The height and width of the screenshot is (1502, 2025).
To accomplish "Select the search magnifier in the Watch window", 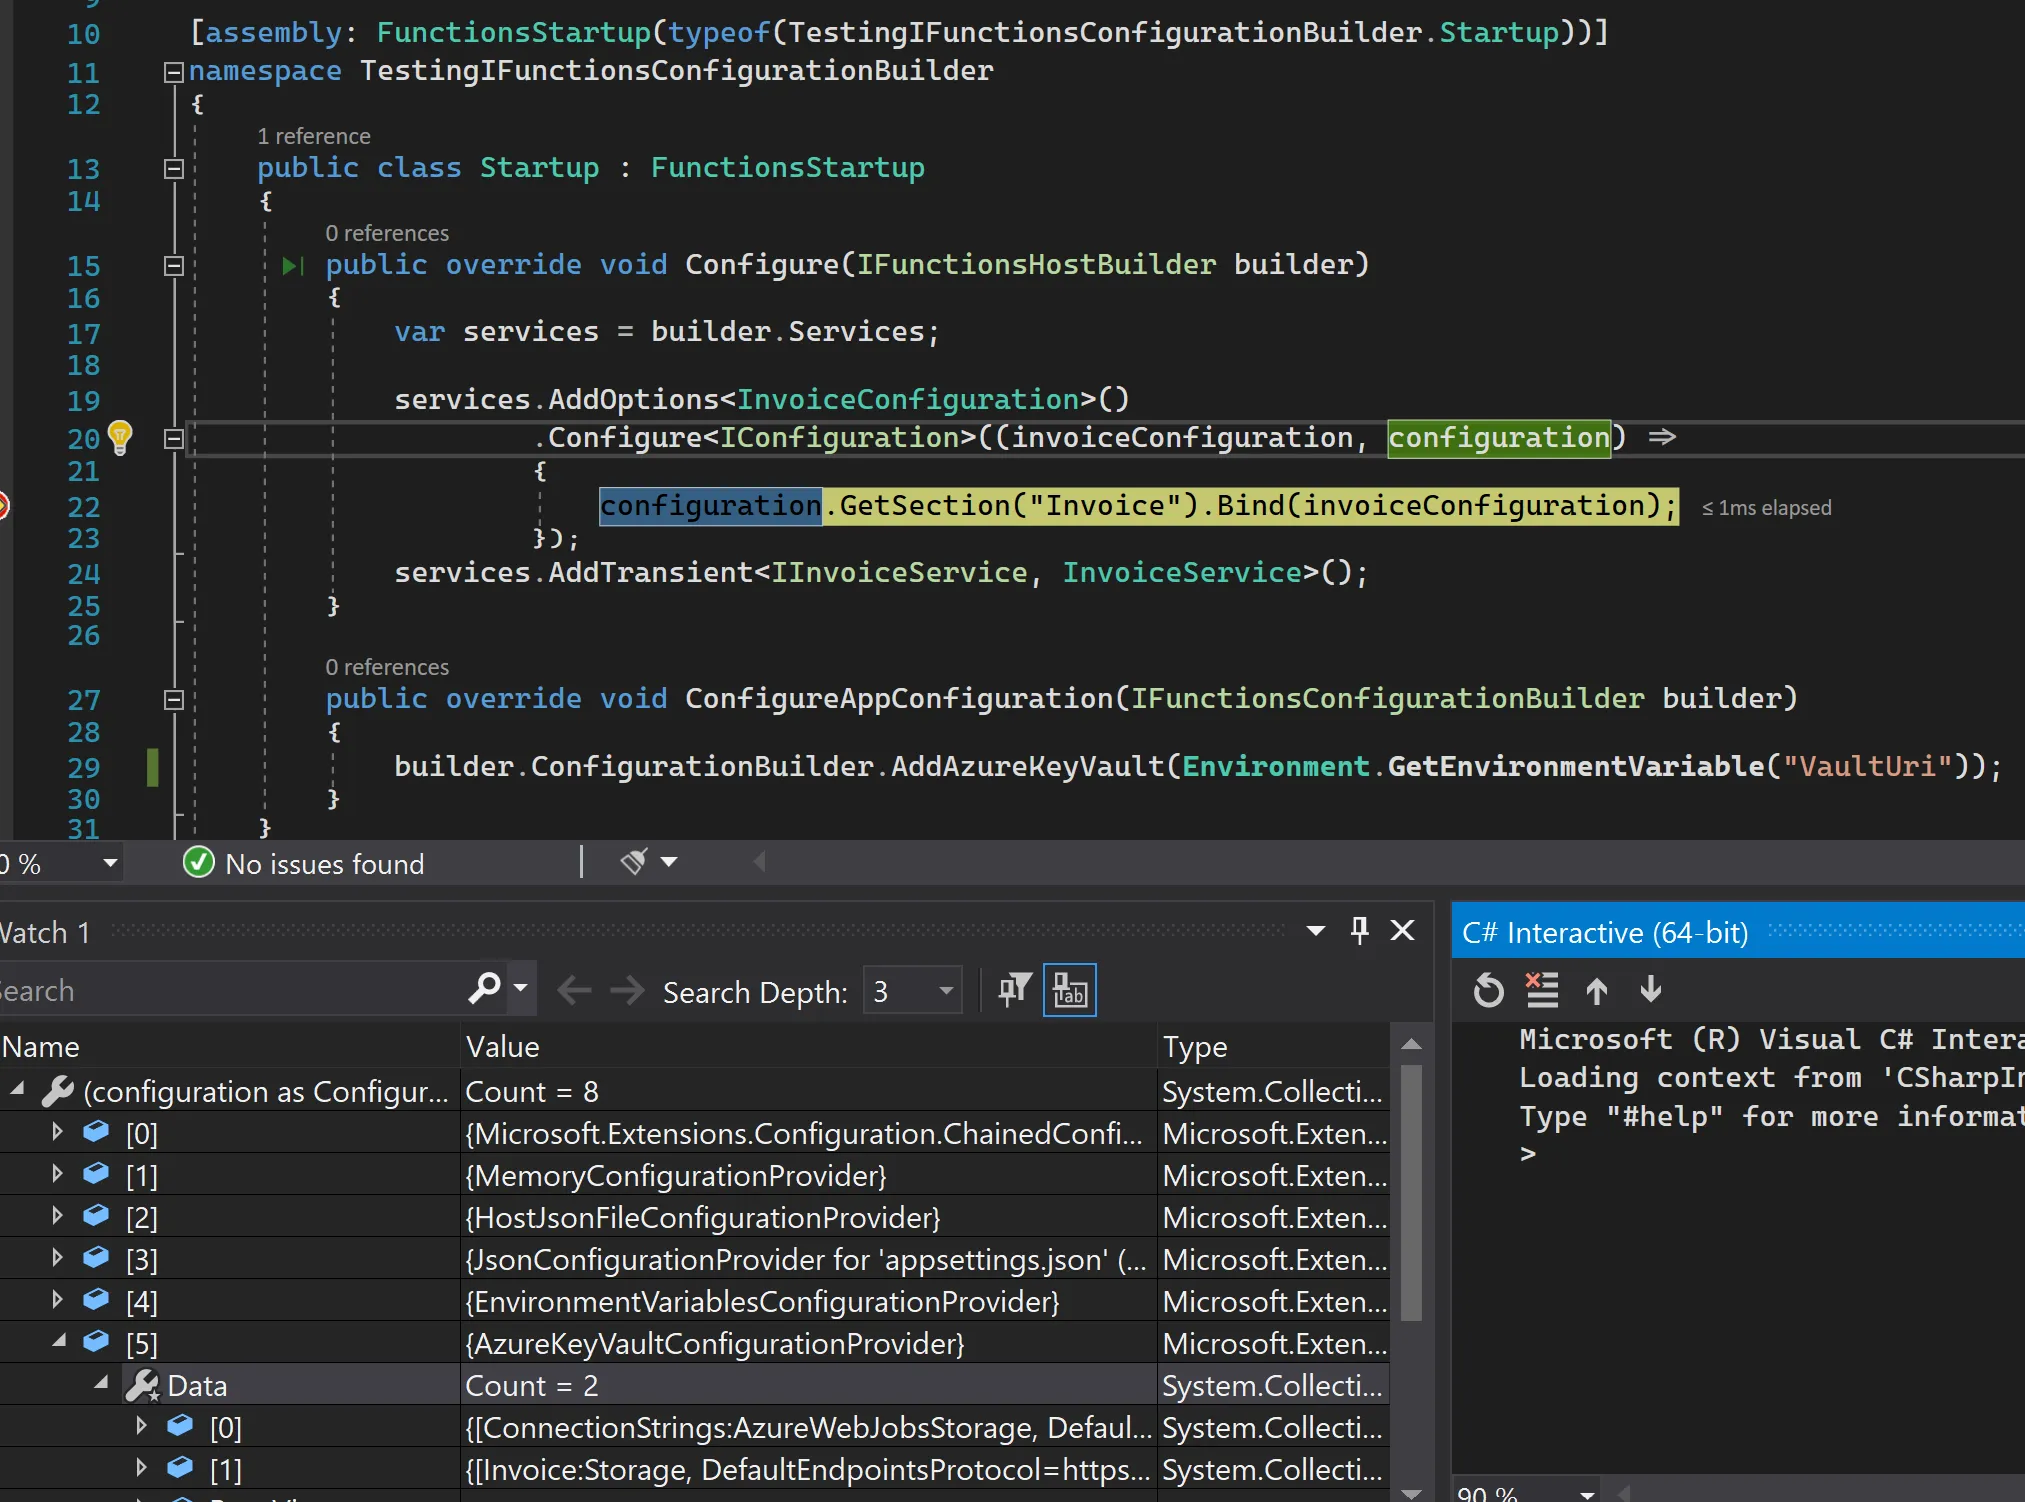I will pos(484,989).
